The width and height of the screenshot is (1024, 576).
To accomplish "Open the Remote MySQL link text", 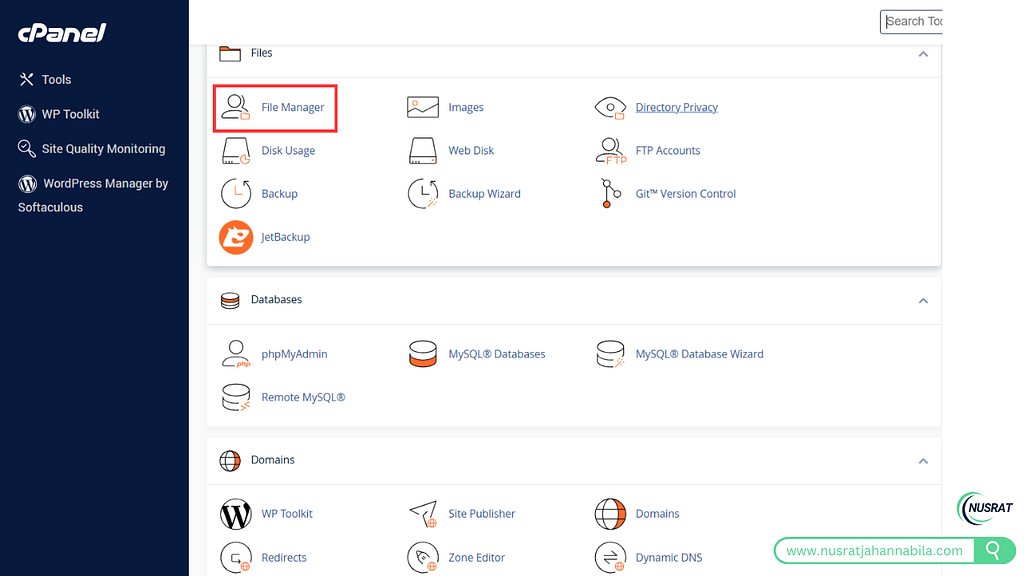I will click(x=303, y=397).
